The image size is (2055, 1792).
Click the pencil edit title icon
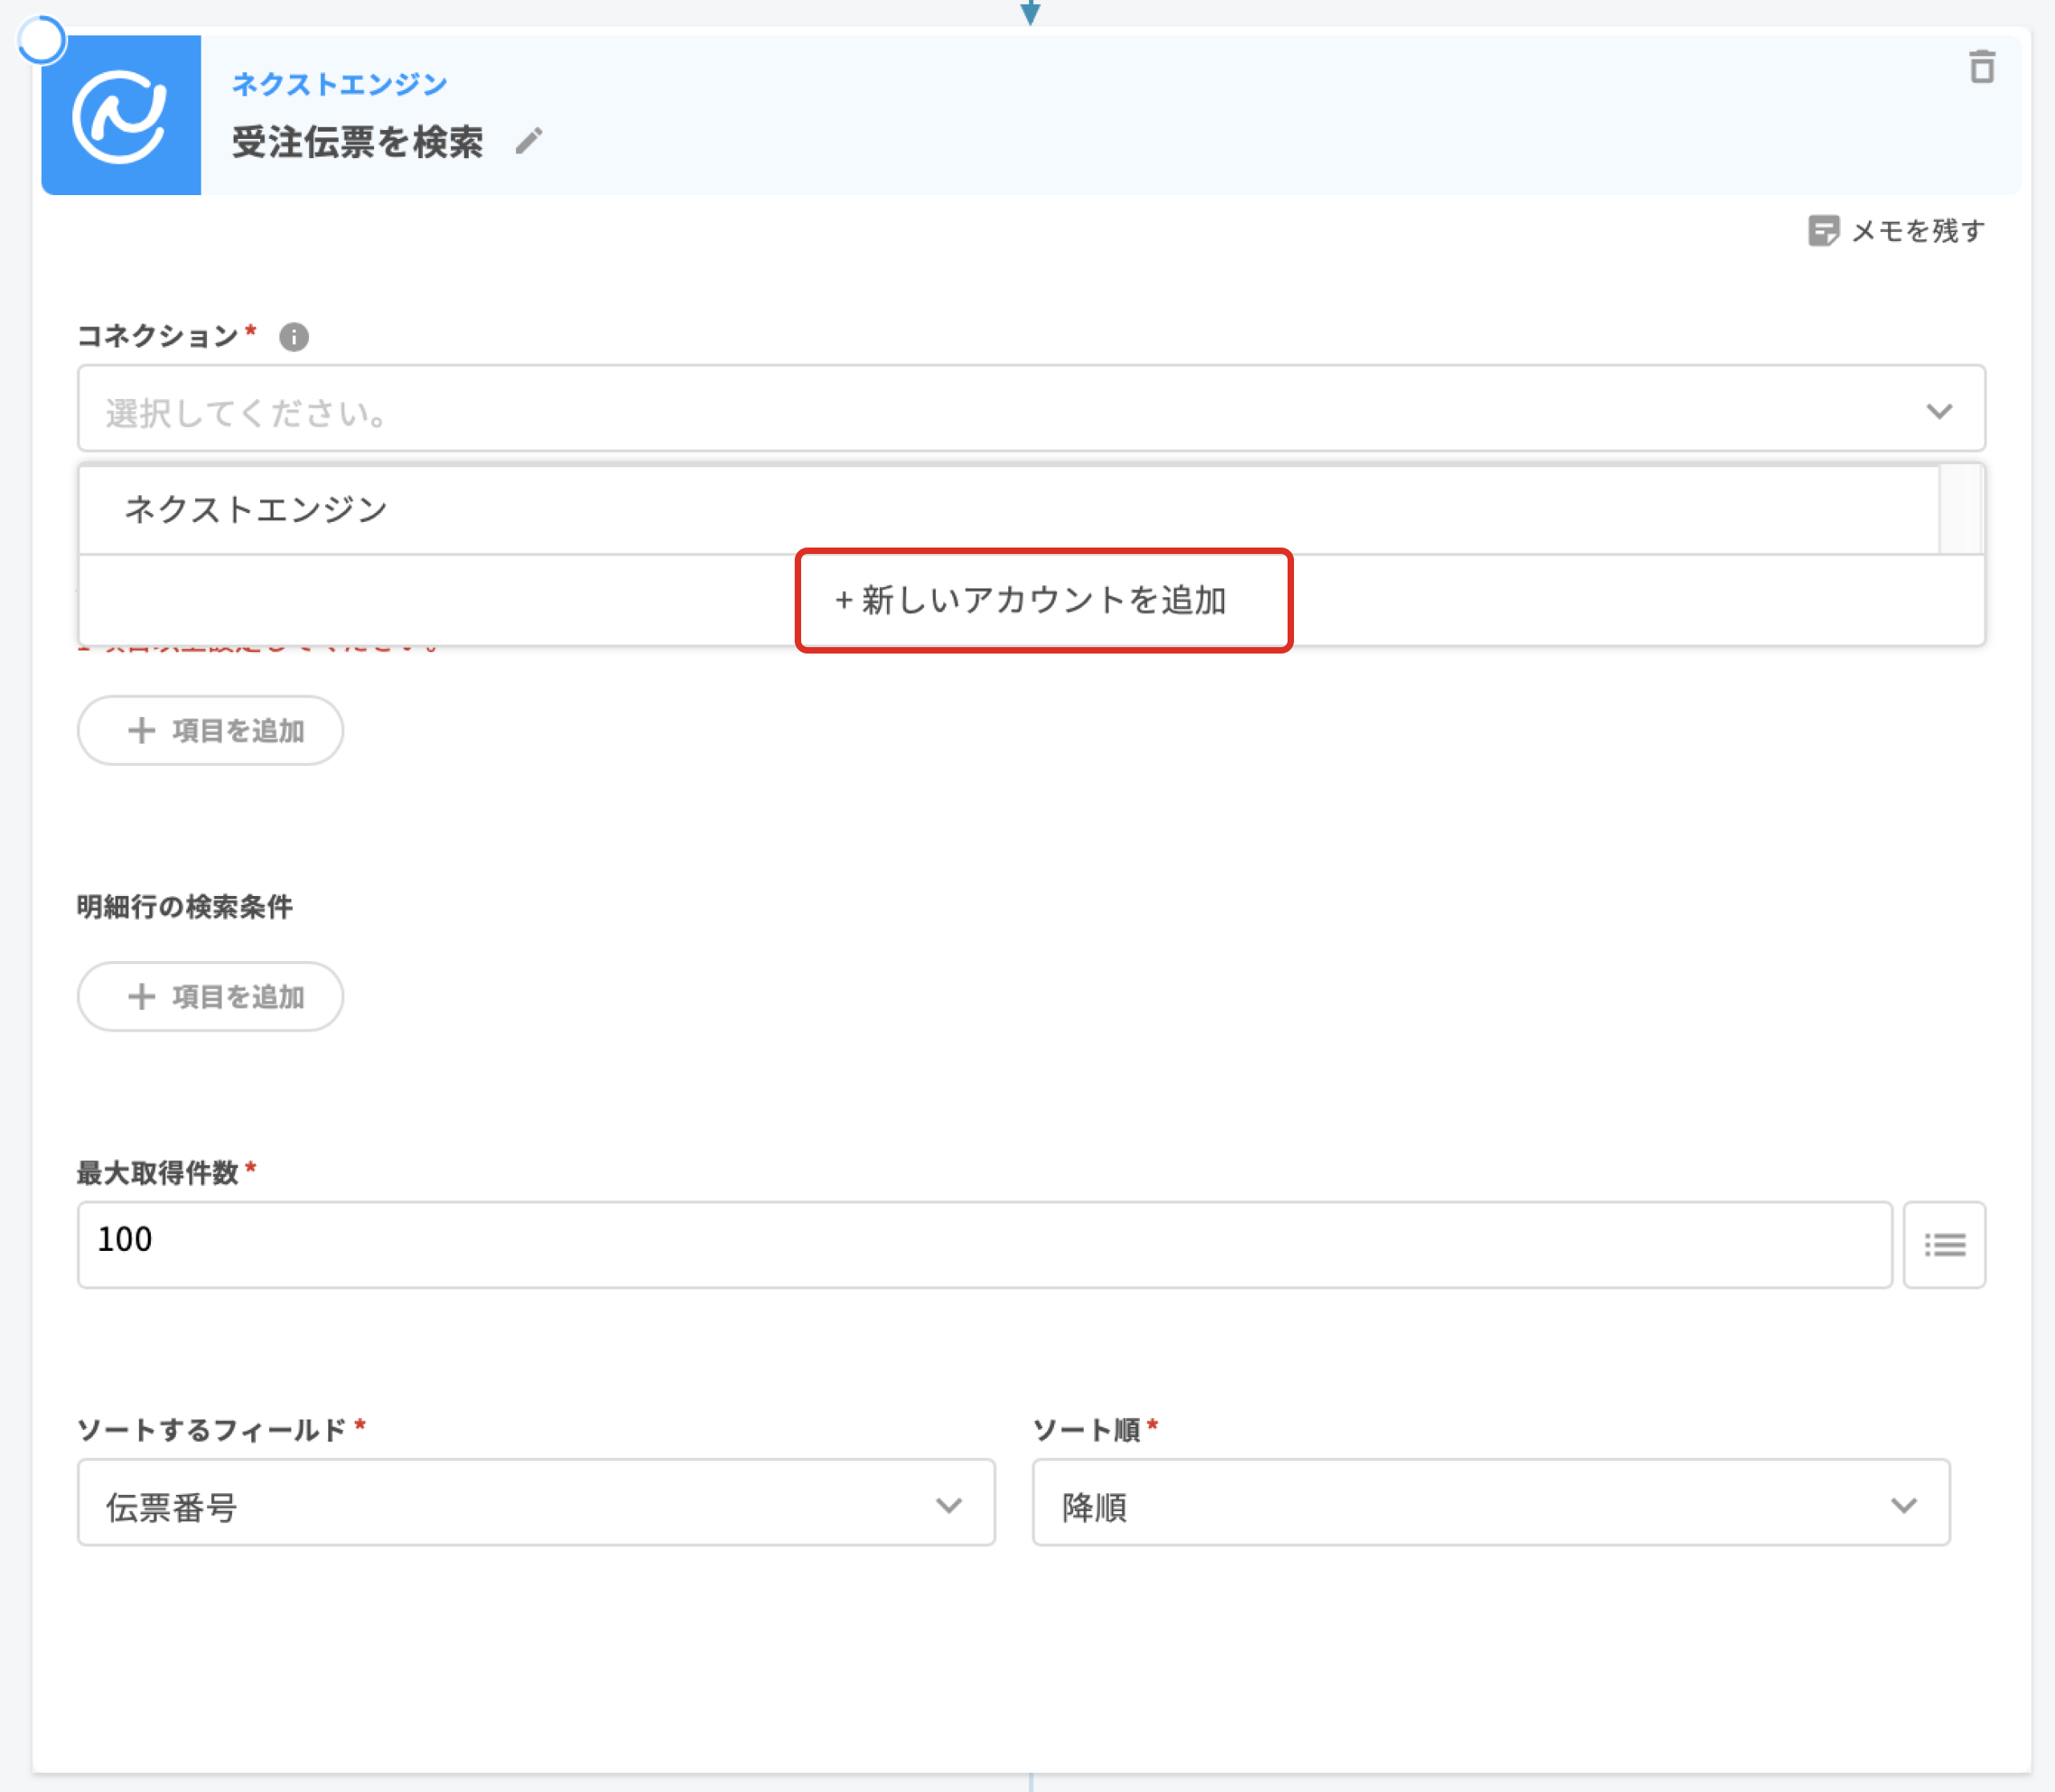coord(529,141)
